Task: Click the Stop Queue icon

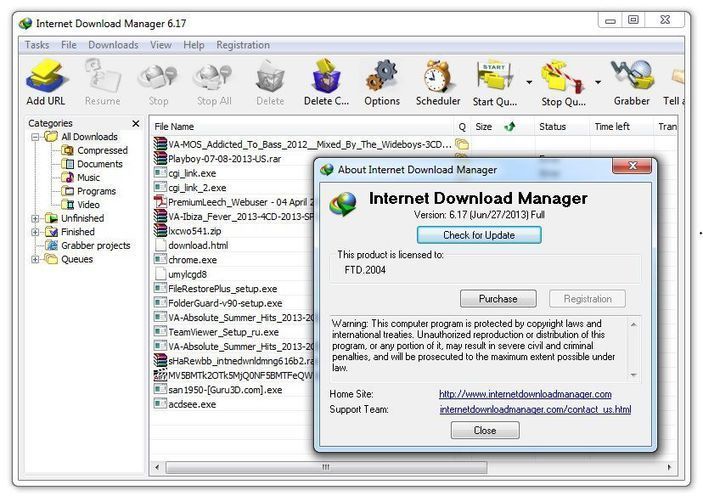Action: 562,76
